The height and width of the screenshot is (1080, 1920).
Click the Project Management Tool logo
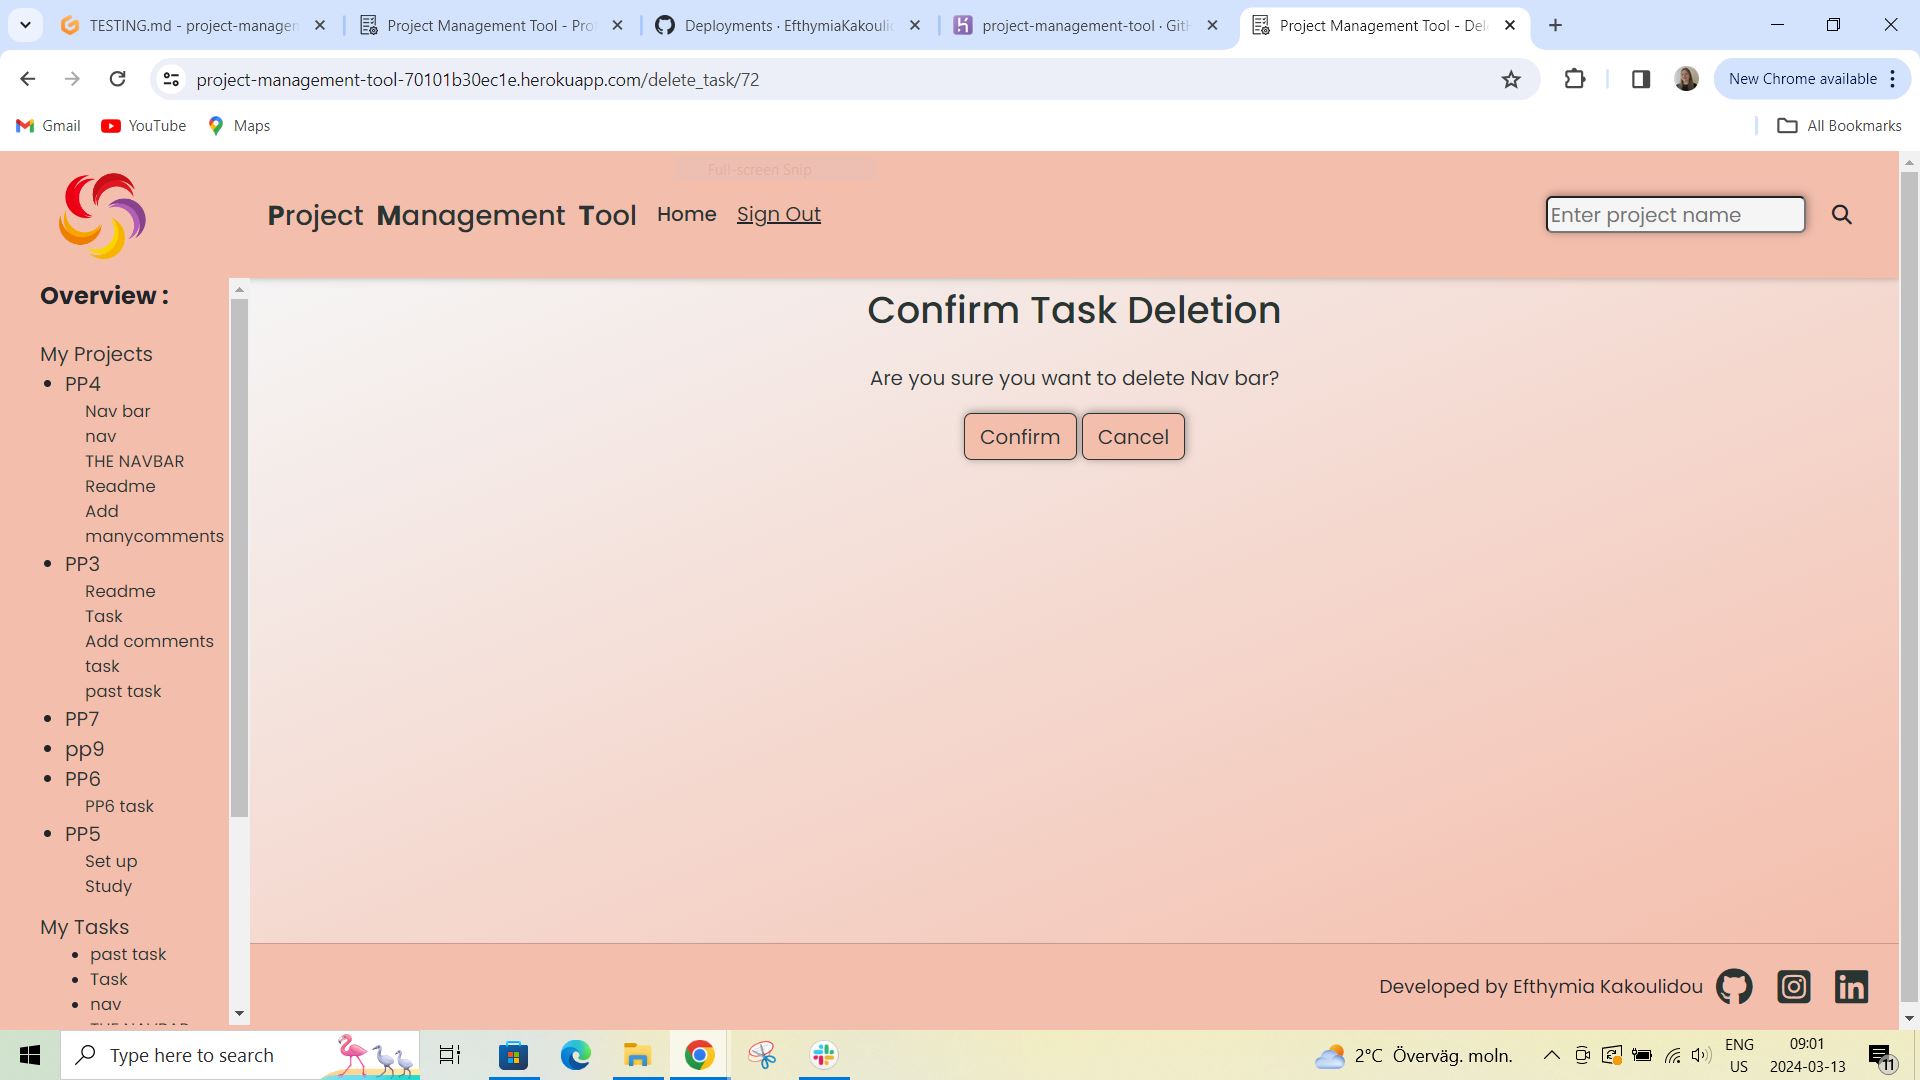pos(101,214)
